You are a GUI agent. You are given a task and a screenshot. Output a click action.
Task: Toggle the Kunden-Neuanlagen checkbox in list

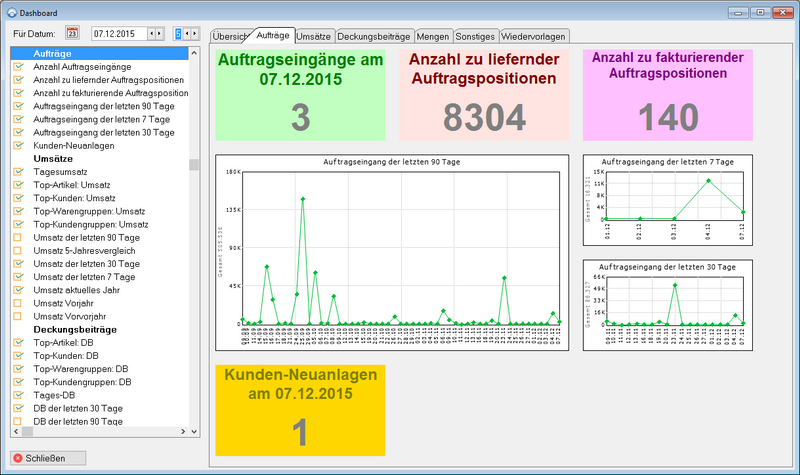(18, 145)
